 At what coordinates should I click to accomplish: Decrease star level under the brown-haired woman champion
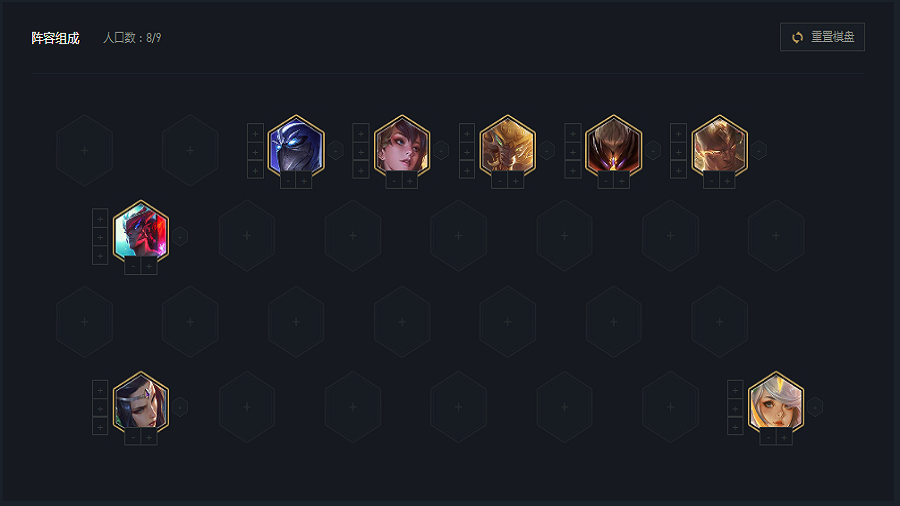394,181
